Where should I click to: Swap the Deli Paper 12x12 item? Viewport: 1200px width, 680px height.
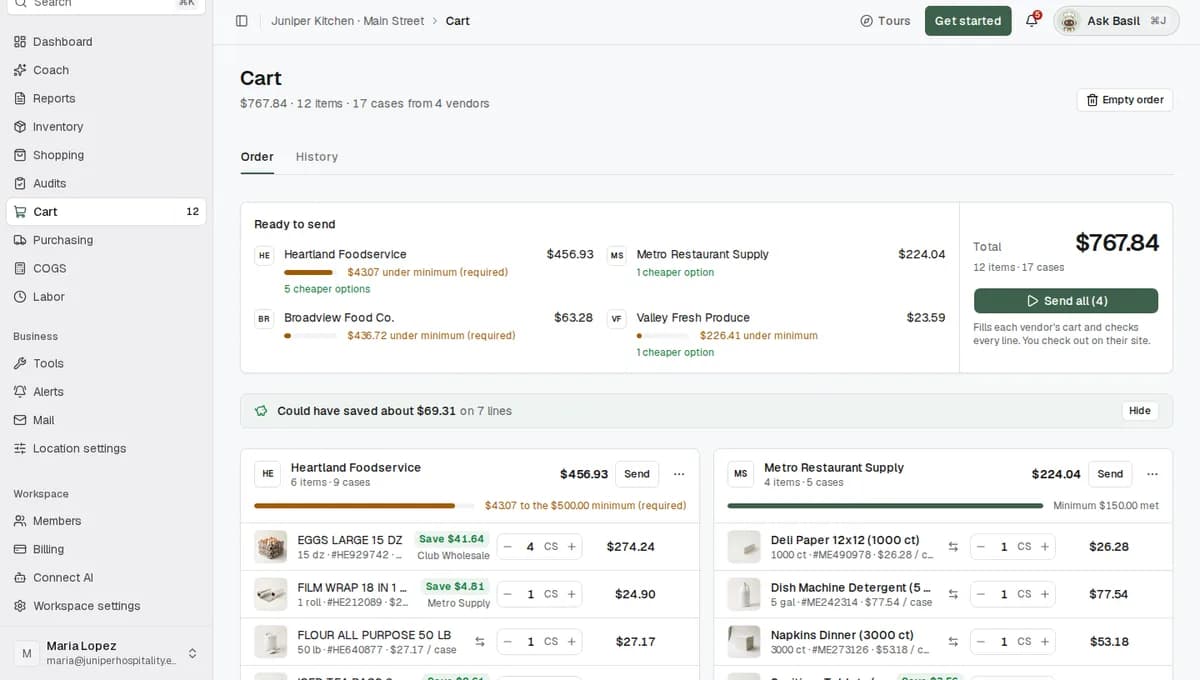point(953,547)
